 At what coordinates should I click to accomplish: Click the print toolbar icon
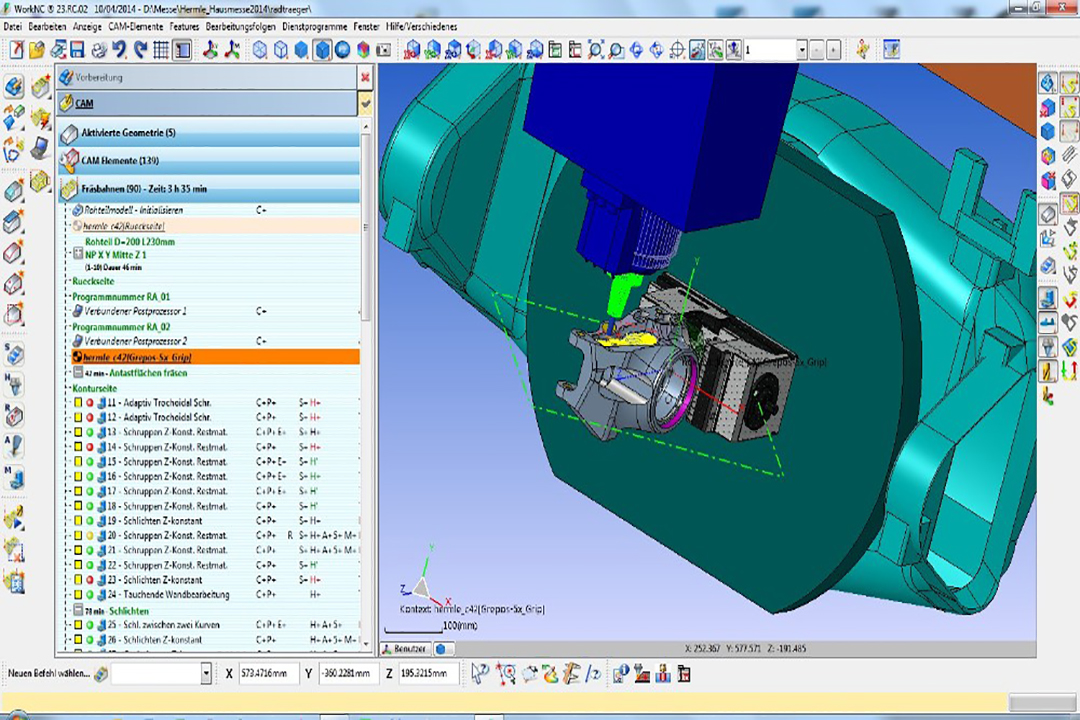click(x=99, y=50)
